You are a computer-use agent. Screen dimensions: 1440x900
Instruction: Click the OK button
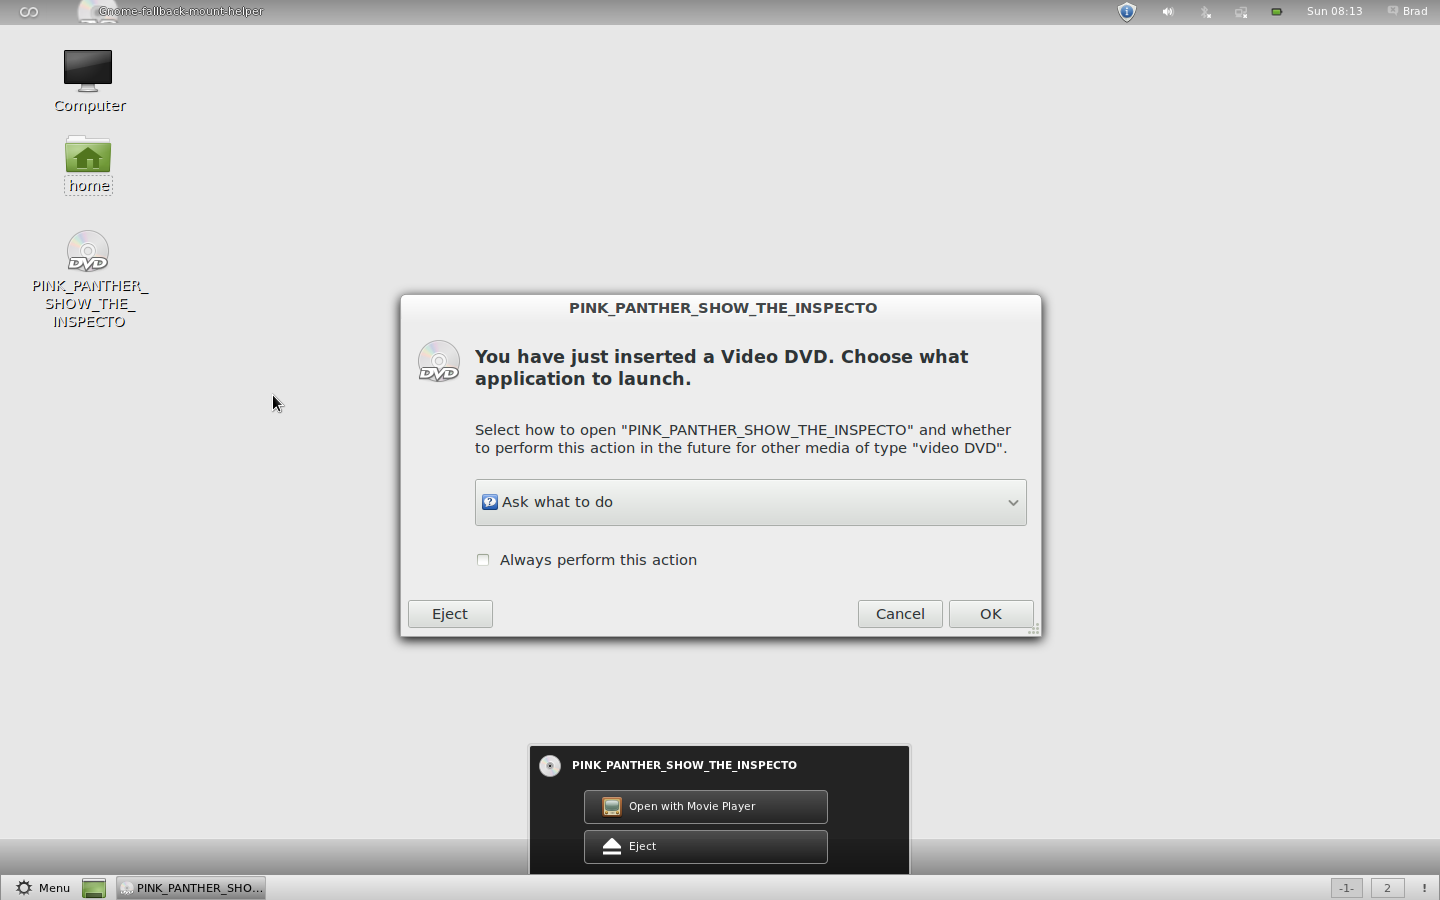pos(991,614)
